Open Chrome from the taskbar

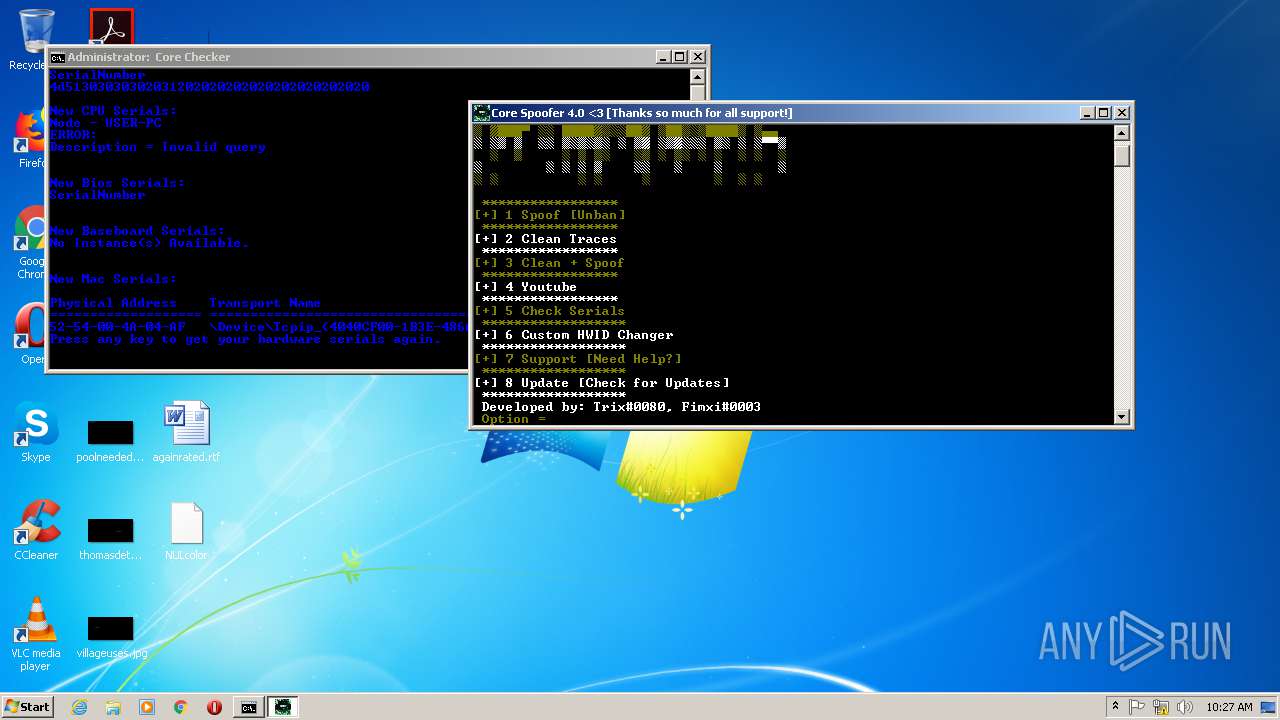coord(181,707)
